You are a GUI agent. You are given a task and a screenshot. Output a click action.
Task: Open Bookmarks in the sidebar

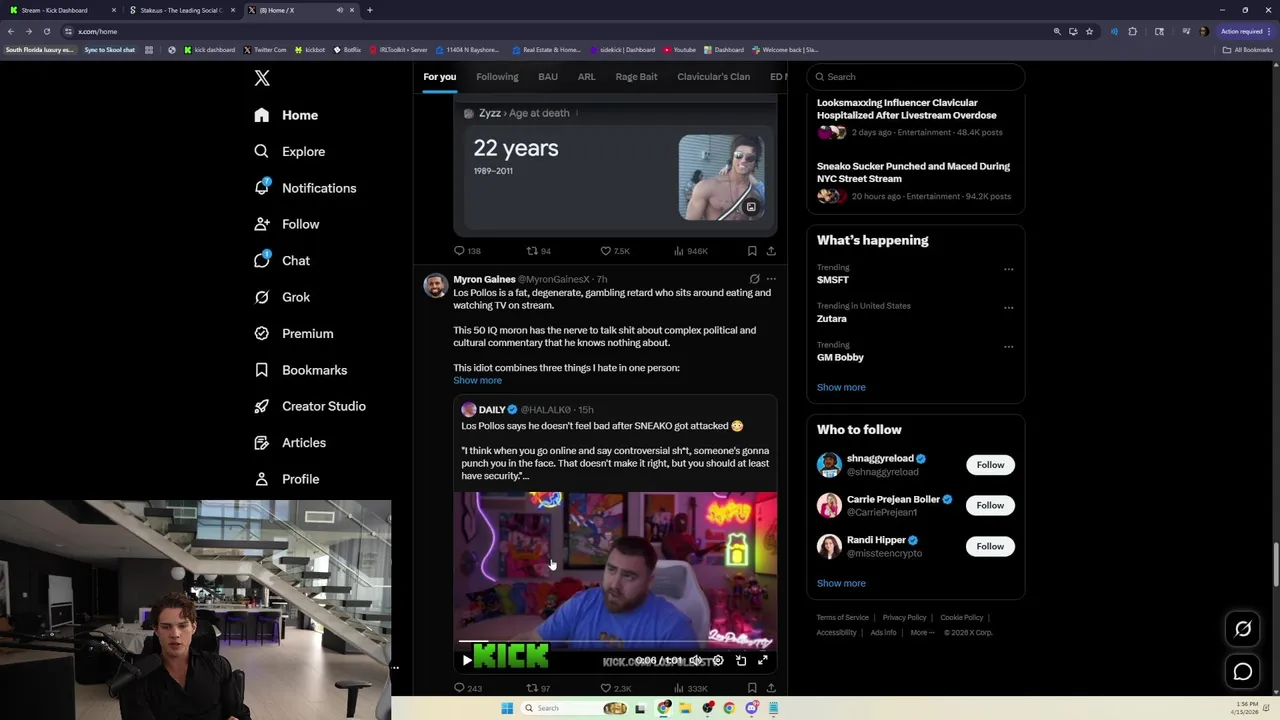coord(300,370)
